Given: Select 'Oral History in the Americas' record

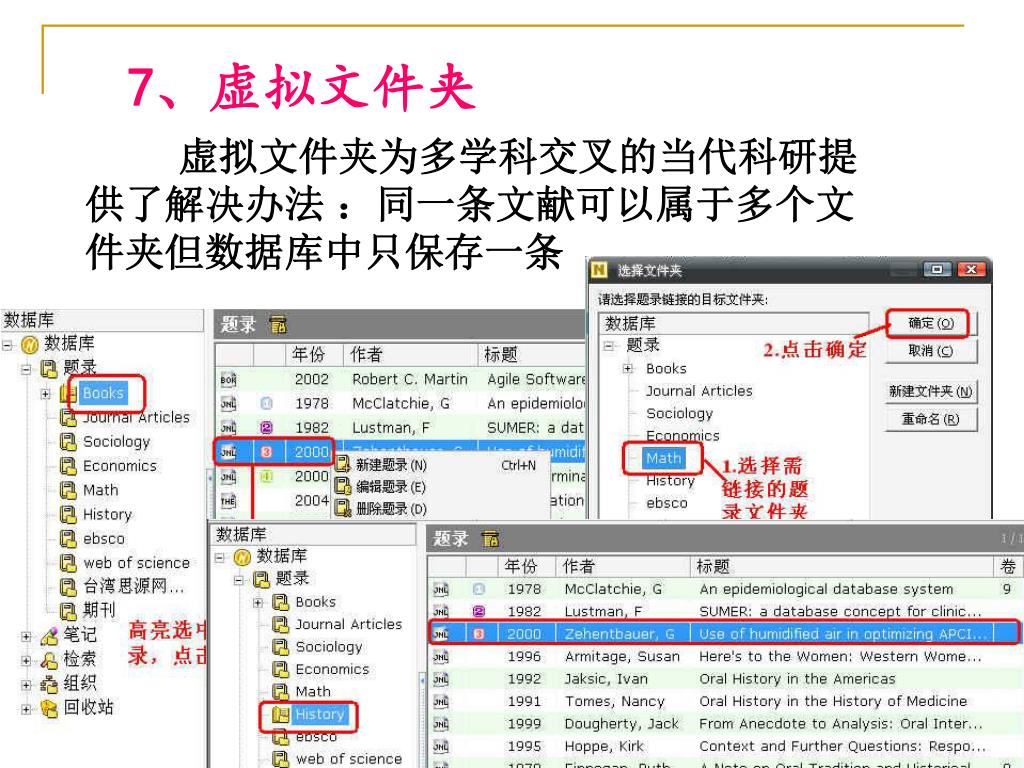Looking at the screenshot, I should pos(724,679).
